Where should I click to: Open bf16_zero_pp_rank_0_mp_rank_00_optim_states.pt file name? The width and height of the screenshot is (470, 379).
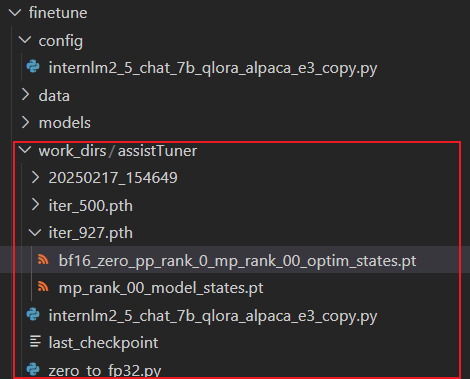[x=237, y=261]
